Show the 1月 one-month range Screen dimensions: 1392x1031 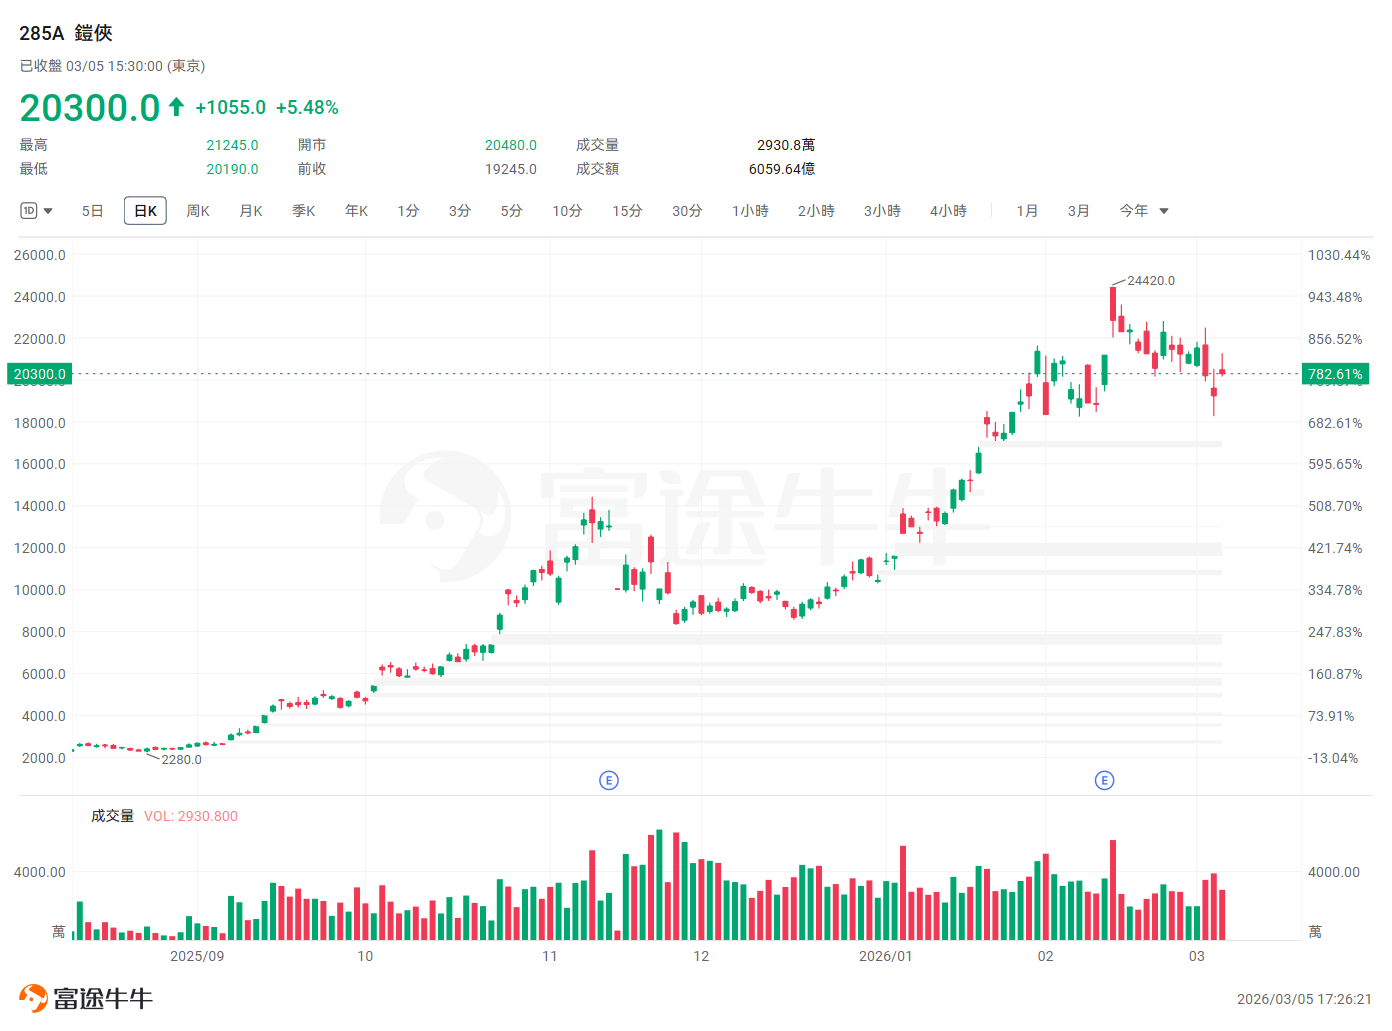click(x=1027, y=211)
